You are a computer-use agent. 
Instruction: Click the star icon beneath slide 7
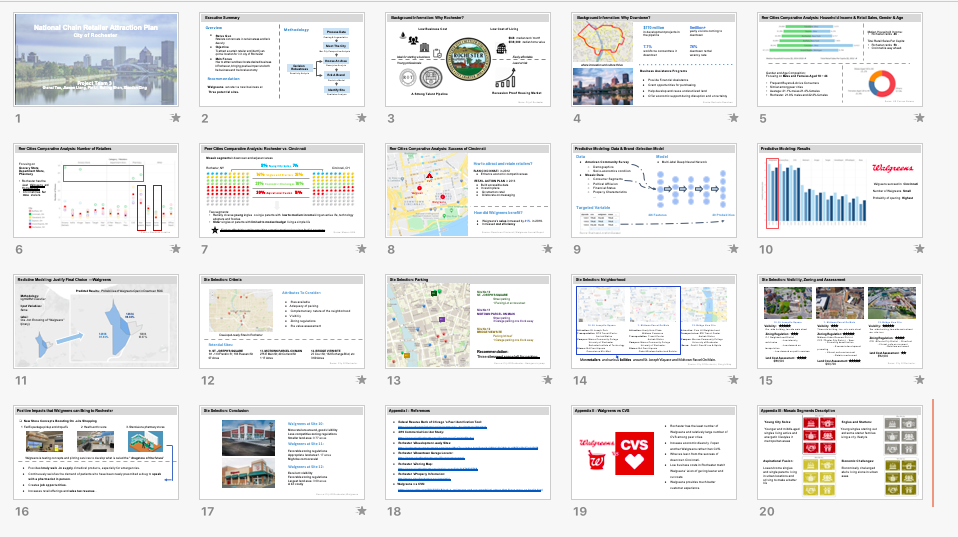point(362,249)
